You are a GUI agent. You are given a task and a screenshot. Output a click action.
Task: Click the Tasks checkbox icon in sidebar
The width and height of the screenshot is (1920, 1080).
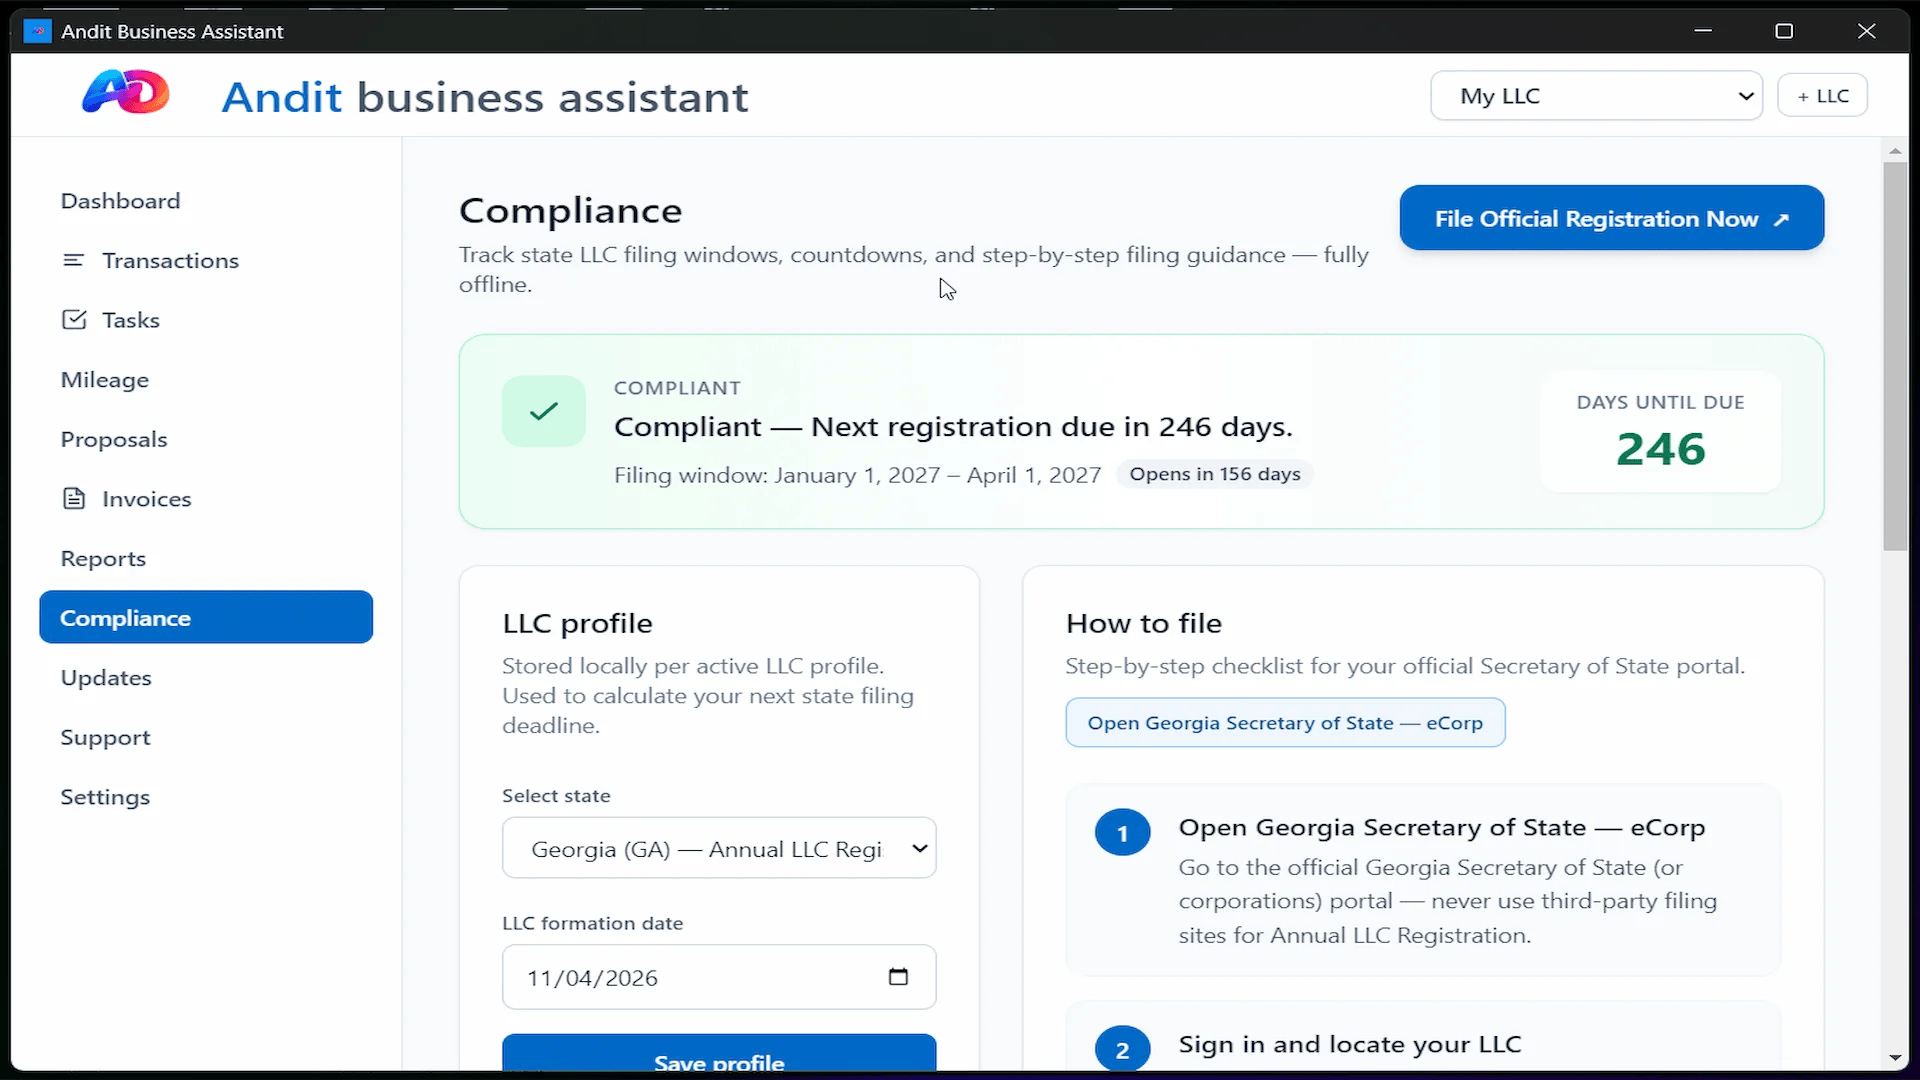(x=74, y=320)
